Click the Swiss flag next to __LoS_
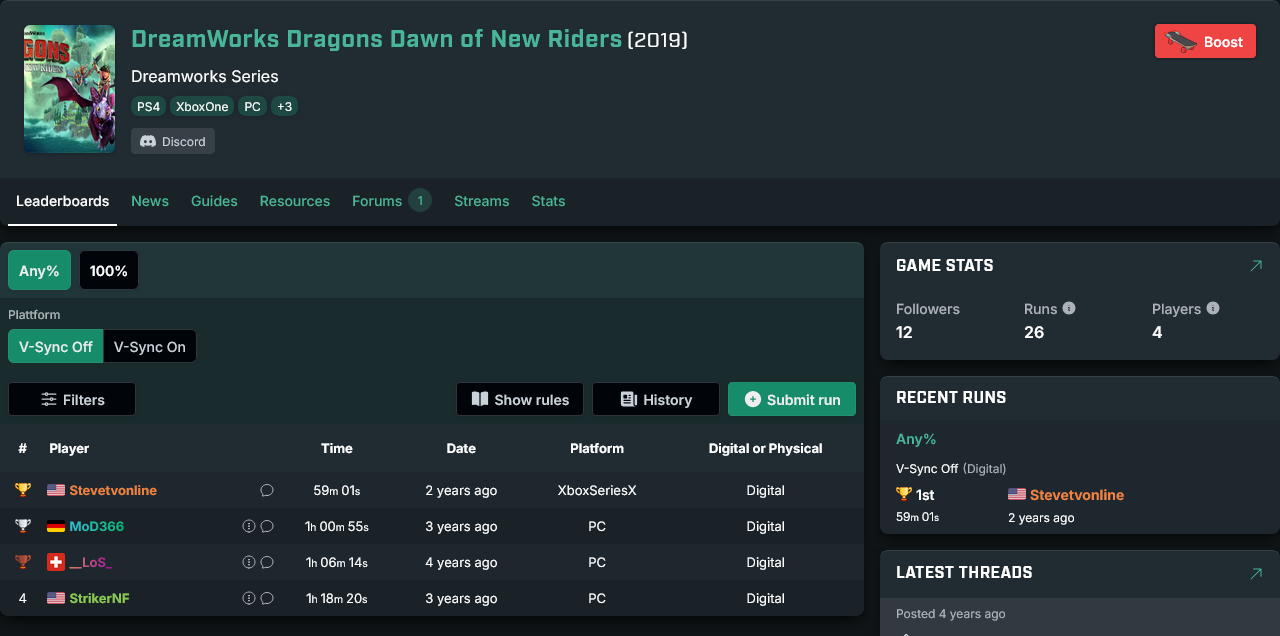Viewport: 1280px width, 636px height. pos(56,562)
